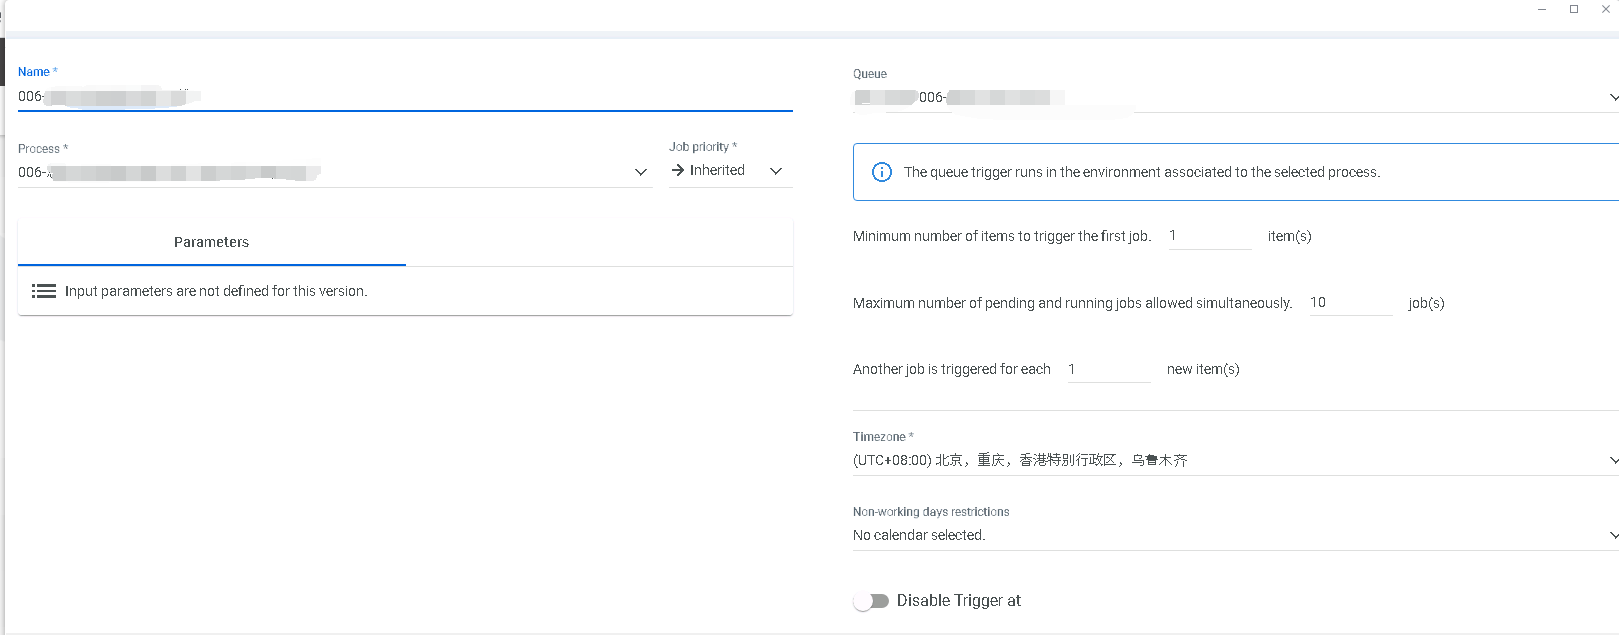Open the Job priority dropdown
1619x635 pixels.
[x=775, y=171]
